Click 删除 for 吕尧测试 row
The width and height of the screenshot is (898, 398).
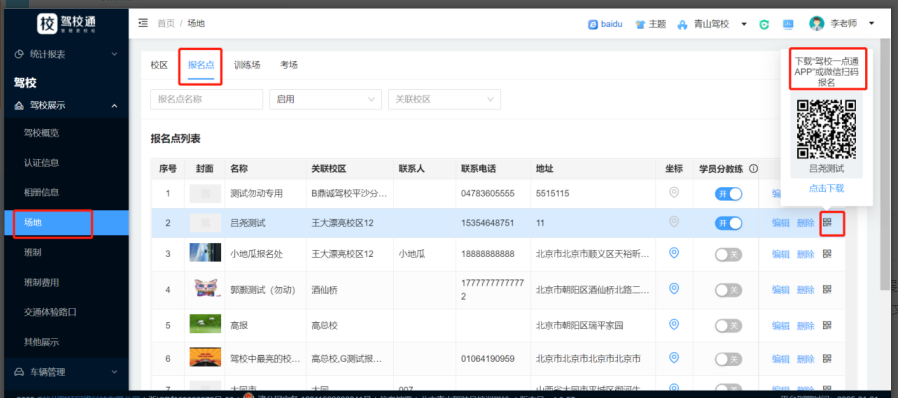point(805,223)
